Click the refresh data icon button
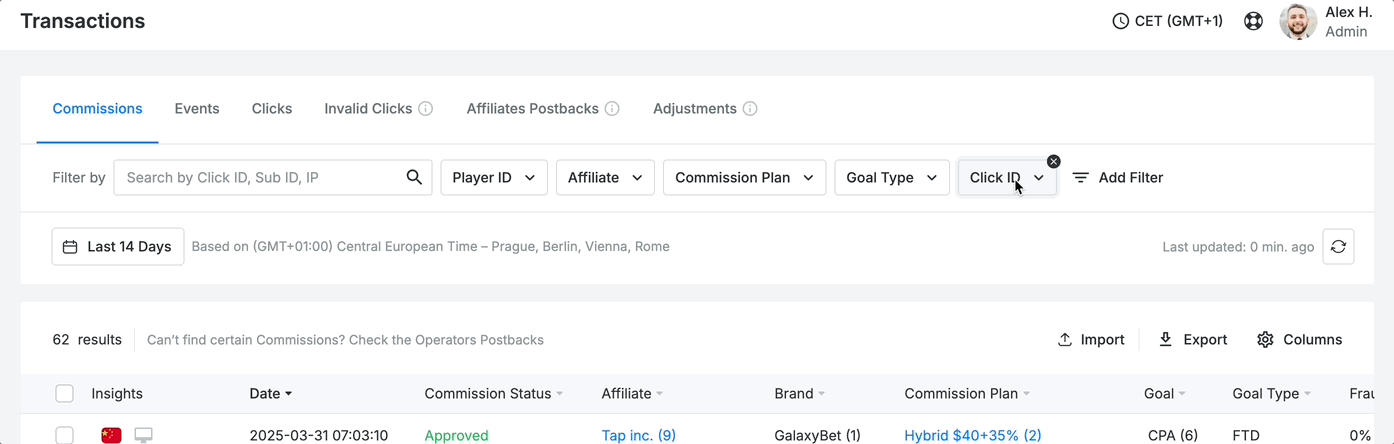This screenshot has height=444, width=1394. 1338,247
